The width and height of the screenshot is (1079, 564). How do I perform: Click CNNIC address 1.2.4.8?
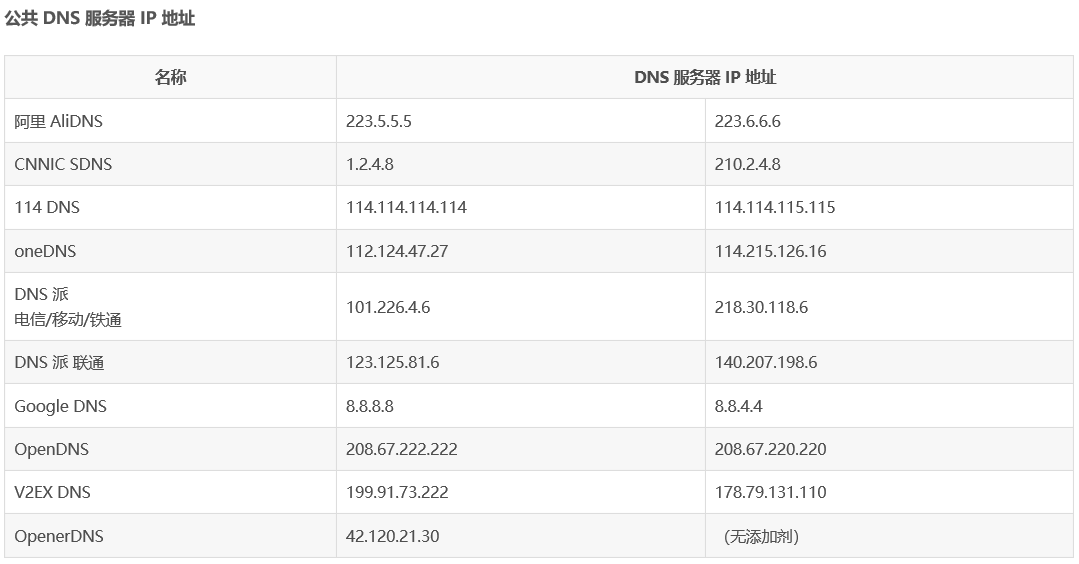[521, 164]
